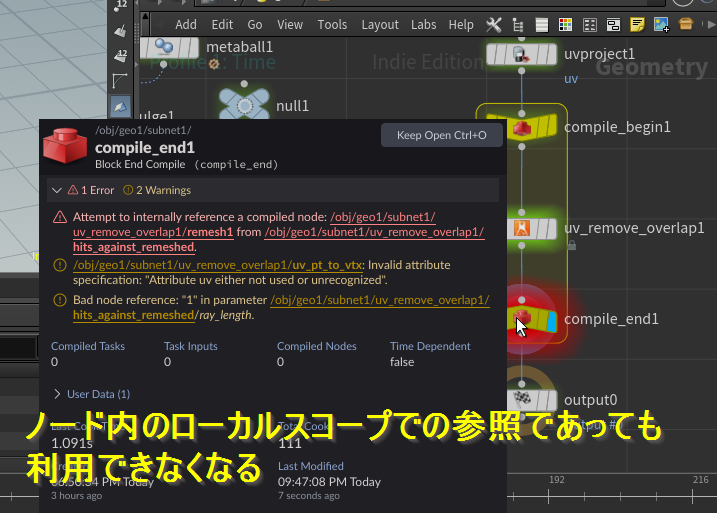Click Keep Open Ctrl+O button
This screenshot has height=513, width=717.
click(442, 135)
